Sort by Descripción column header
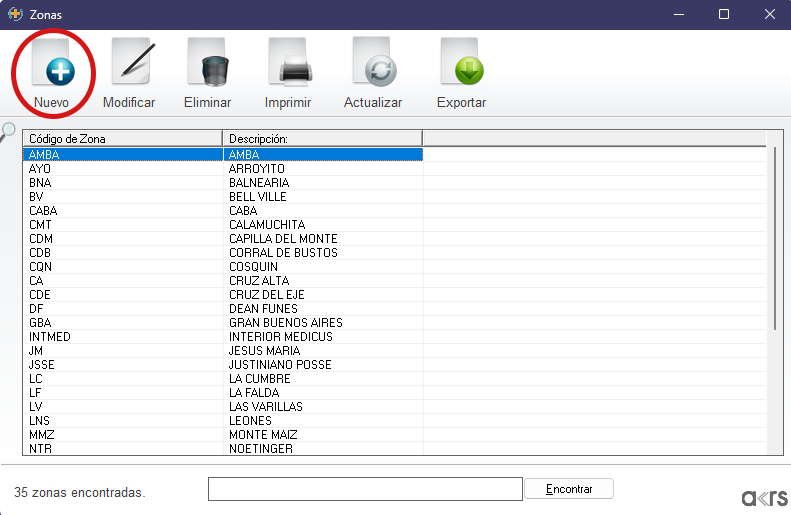 click(322, 138)
